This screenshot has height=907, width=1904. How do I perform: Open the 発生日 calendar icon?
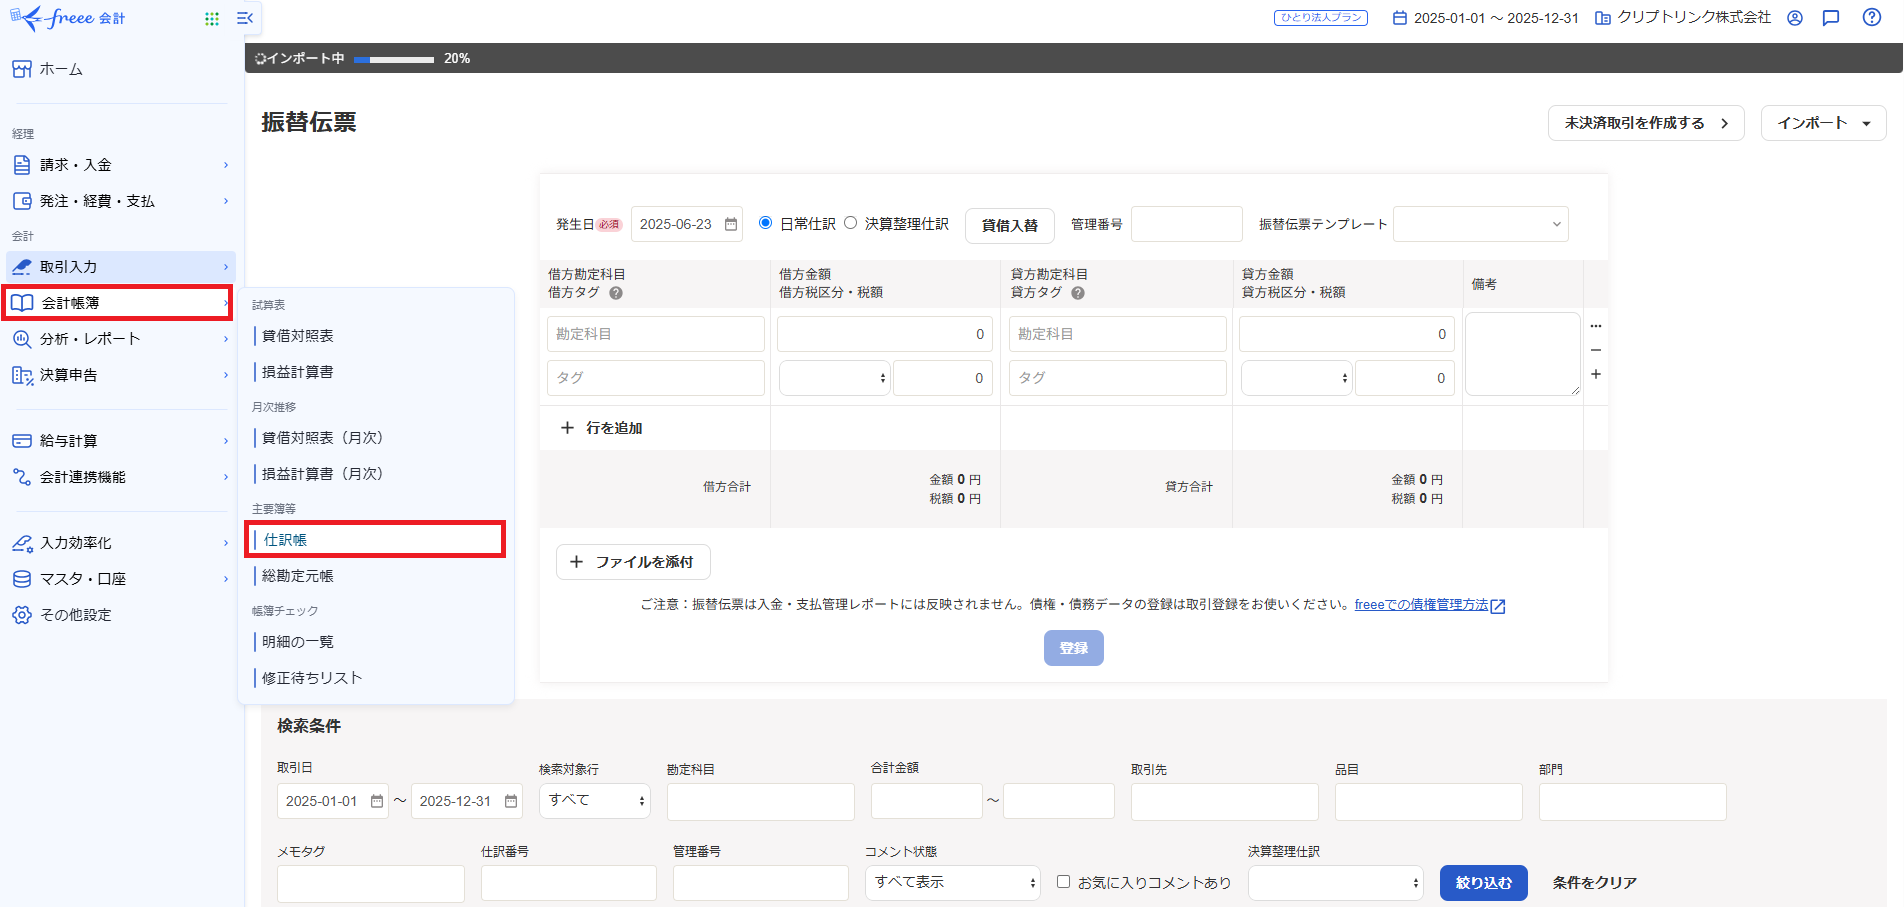click(x=731, y=224)
